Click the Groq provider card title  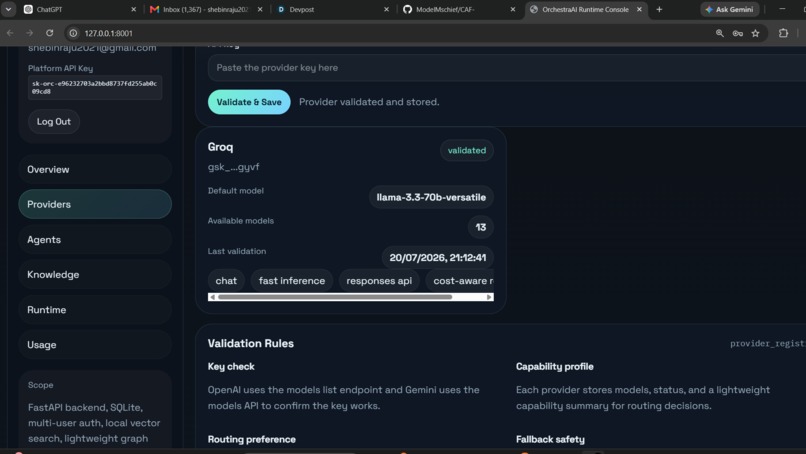click(221, 147)
